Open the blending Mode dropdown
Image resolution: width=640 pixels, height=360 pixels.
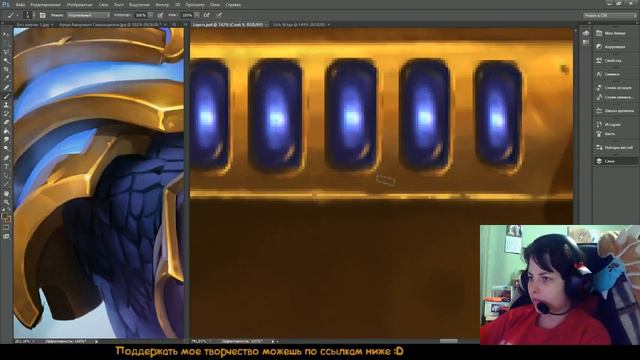(x=89, y=15)
